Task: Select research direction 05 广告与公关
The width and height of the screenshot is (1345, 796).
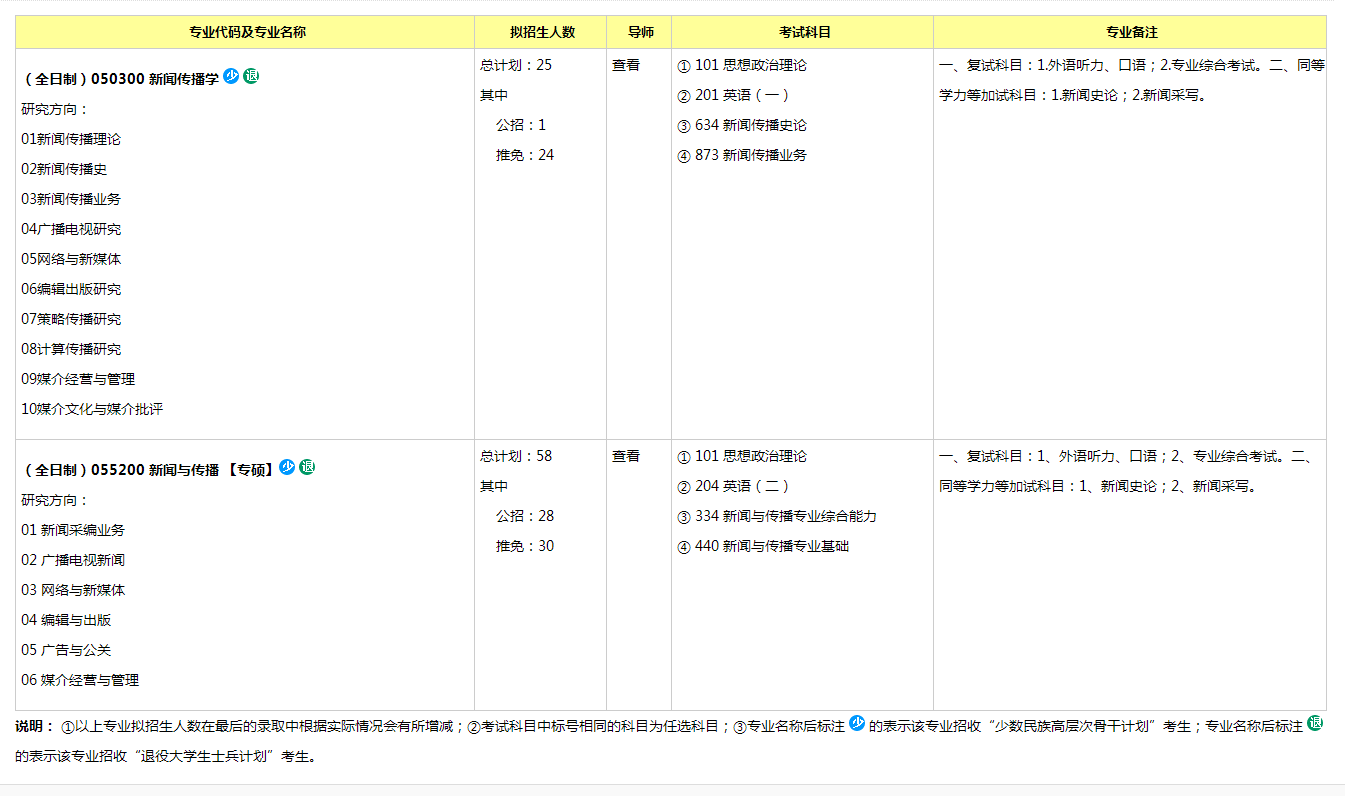Action: coord(66,650)
